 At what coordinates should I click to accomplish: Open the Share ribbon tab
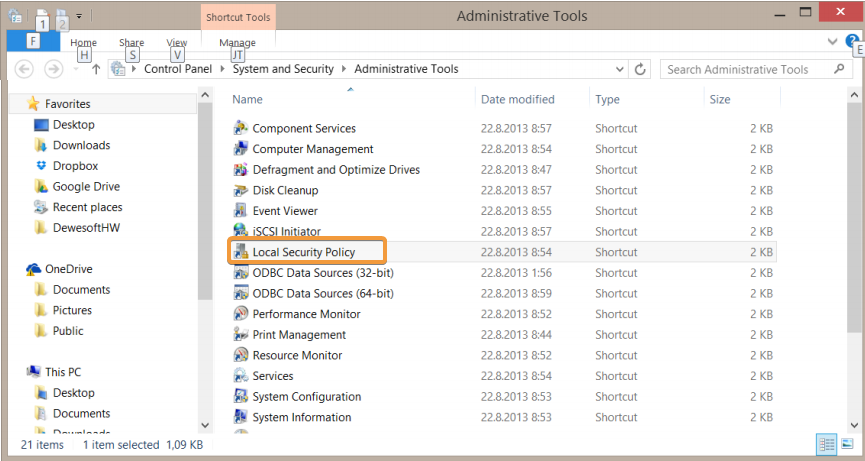pos(131,42)
